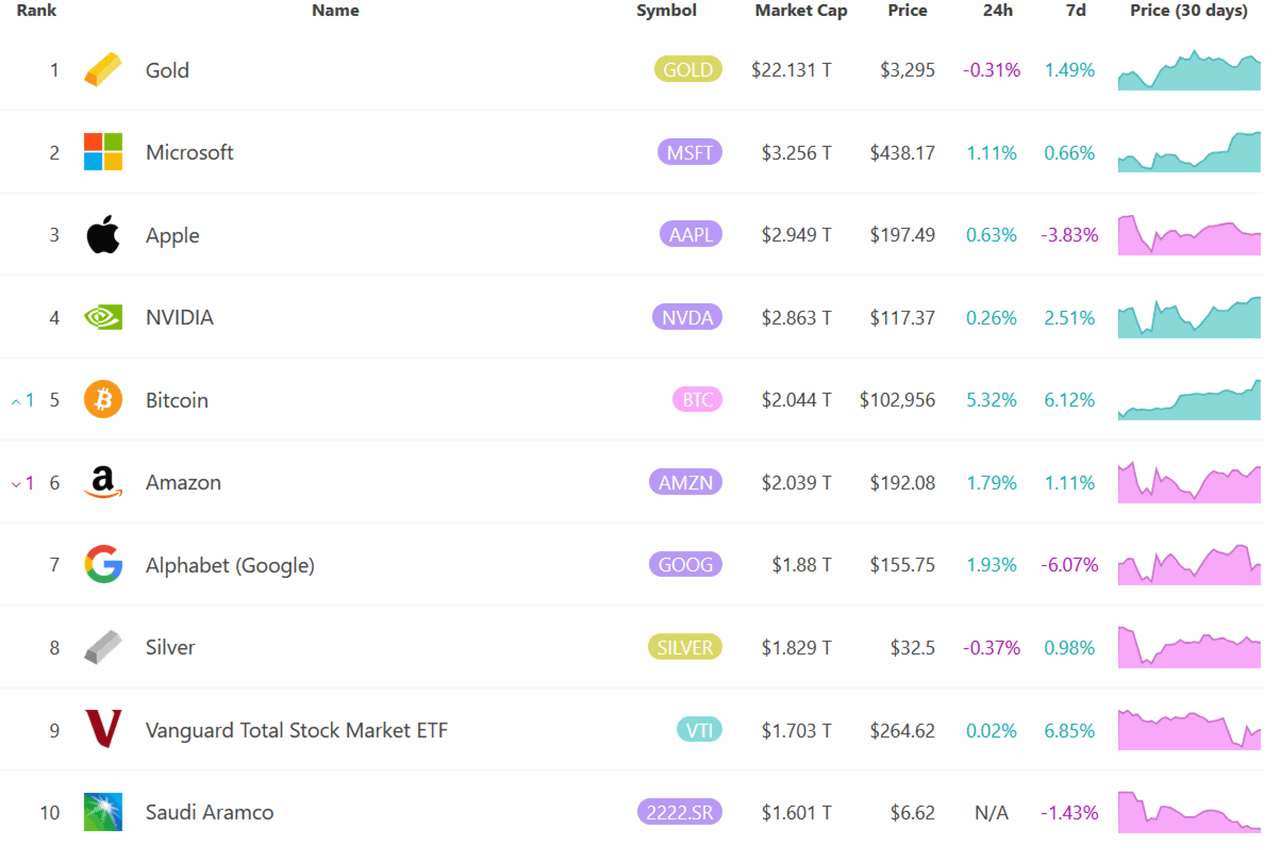Click Amazon's rank-down arrow indicator

(x=22, y=483)
